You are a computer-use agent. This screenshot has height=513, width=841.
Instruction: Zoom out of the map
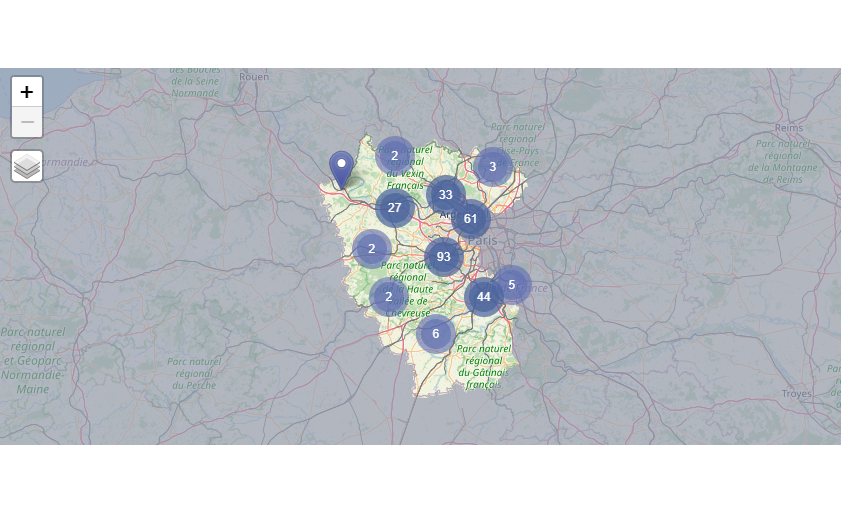pyautogui.click(x=27, y=122)
